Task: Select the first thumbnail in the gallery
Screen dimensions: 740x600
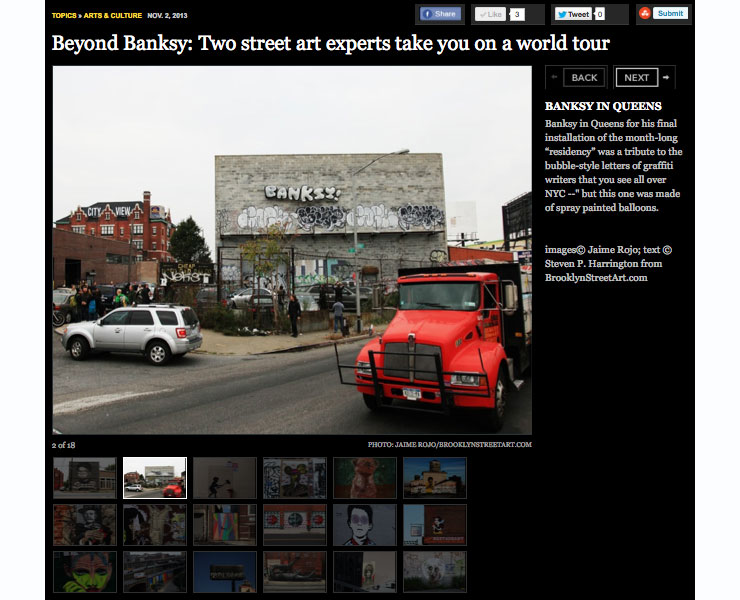Action: click(85, 478)
